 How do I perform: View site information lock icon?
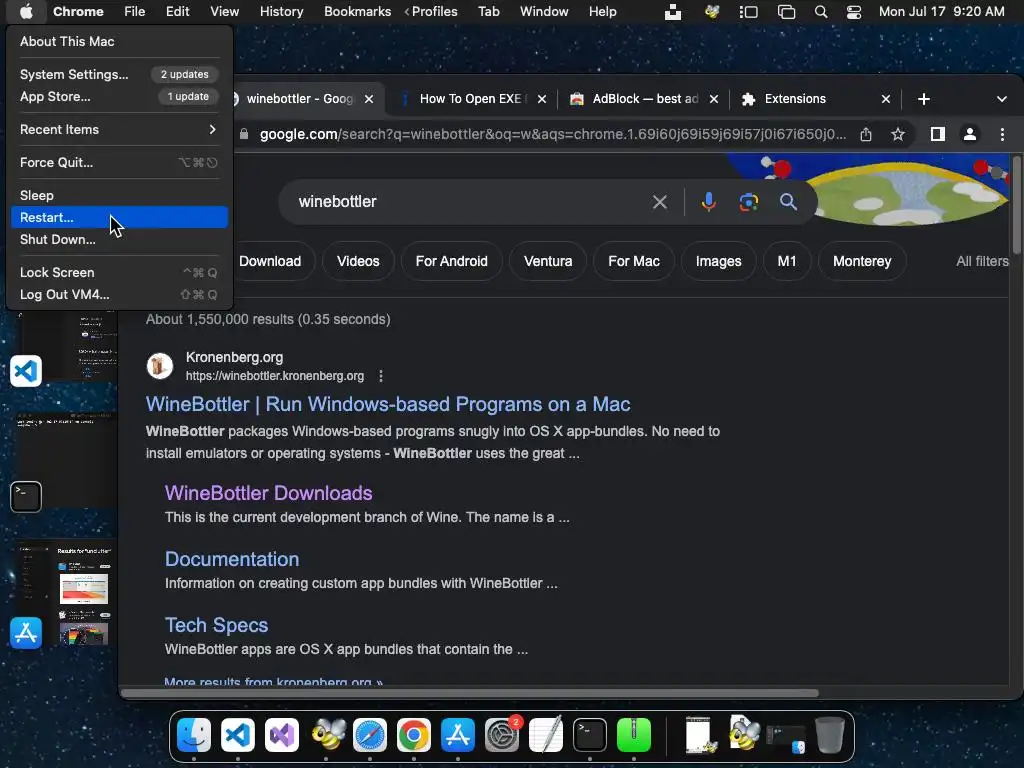click(244, 135)
